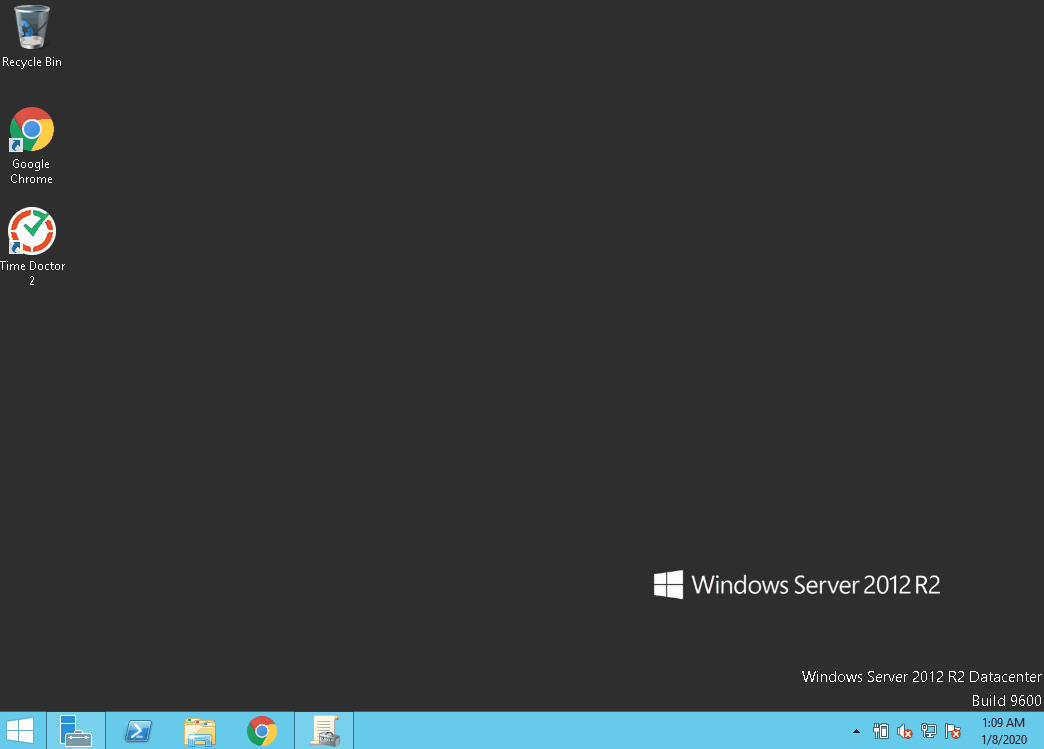Screen dimensions: 1044x749
Task: Open the Windows Start button
Action: [x=20, y=731]
